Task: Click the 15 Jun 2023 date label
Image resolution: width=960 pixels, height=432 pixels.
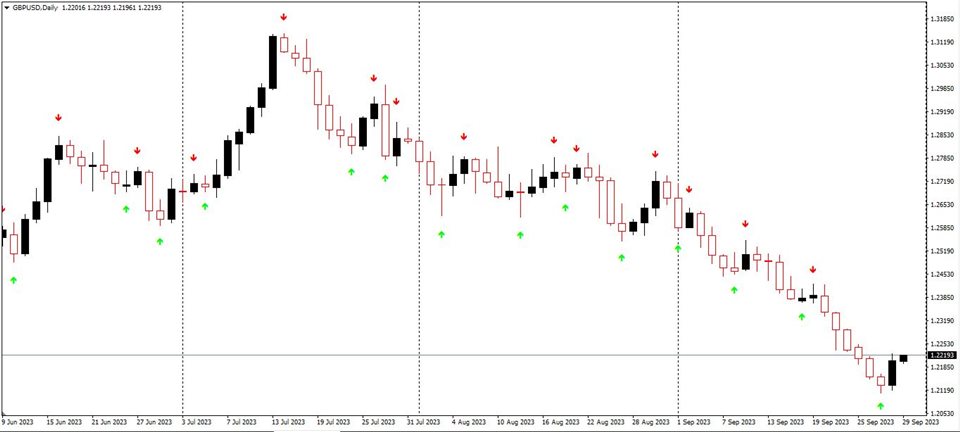Action: 64,422
